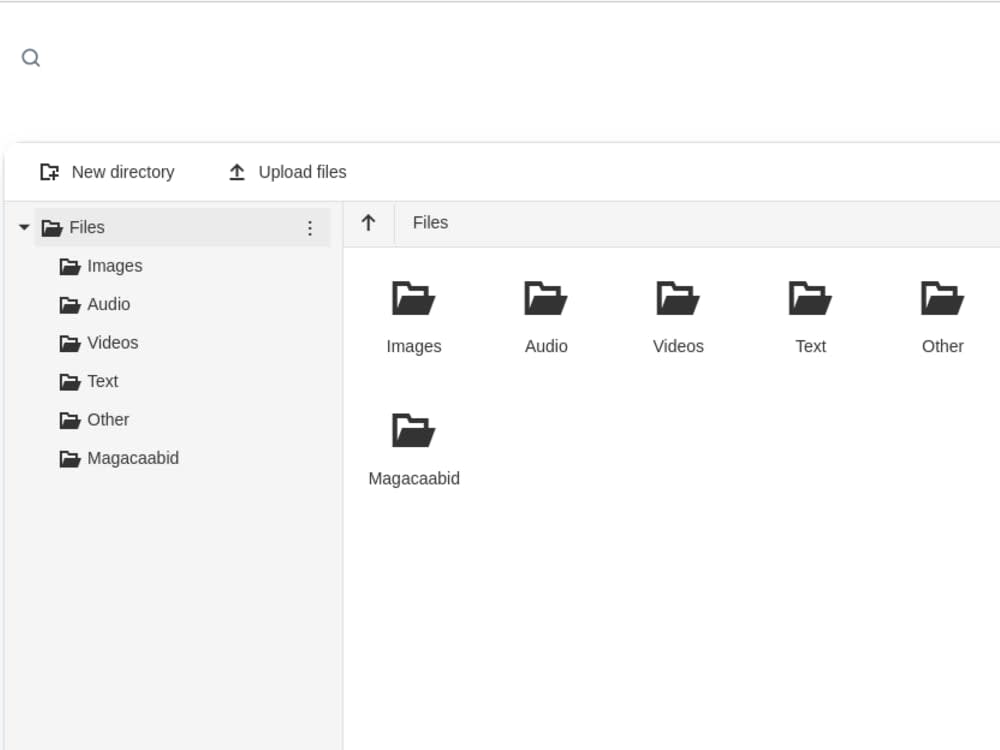Select Magacaabid in the sidebar tree
The height and width of the screenshot is (750, 1000).
coord(133,458)
